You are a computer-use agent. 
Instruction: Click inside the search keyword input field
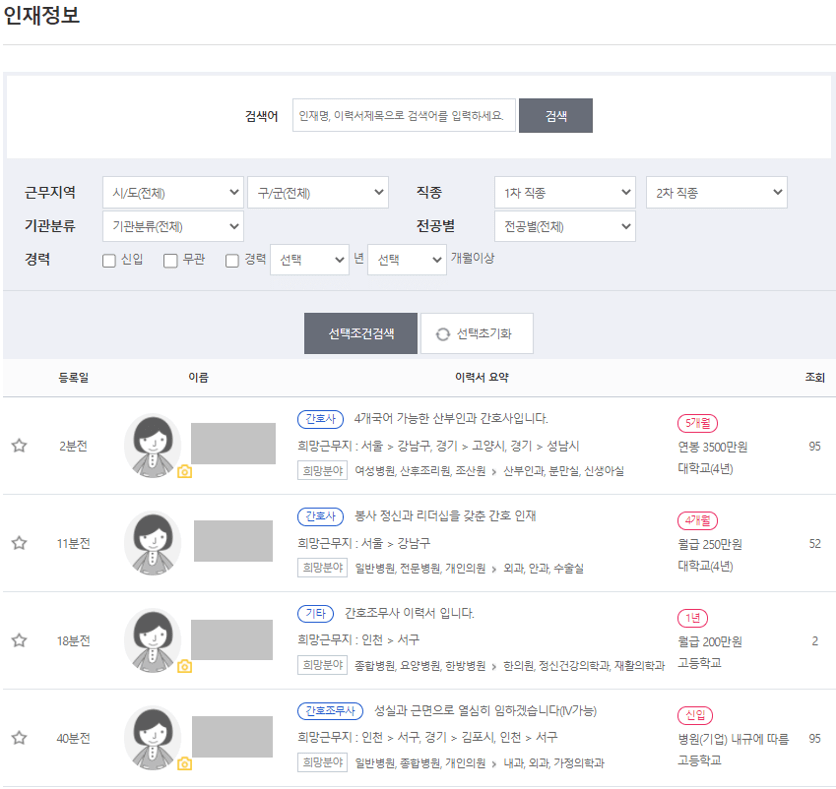tap(404, 115)
